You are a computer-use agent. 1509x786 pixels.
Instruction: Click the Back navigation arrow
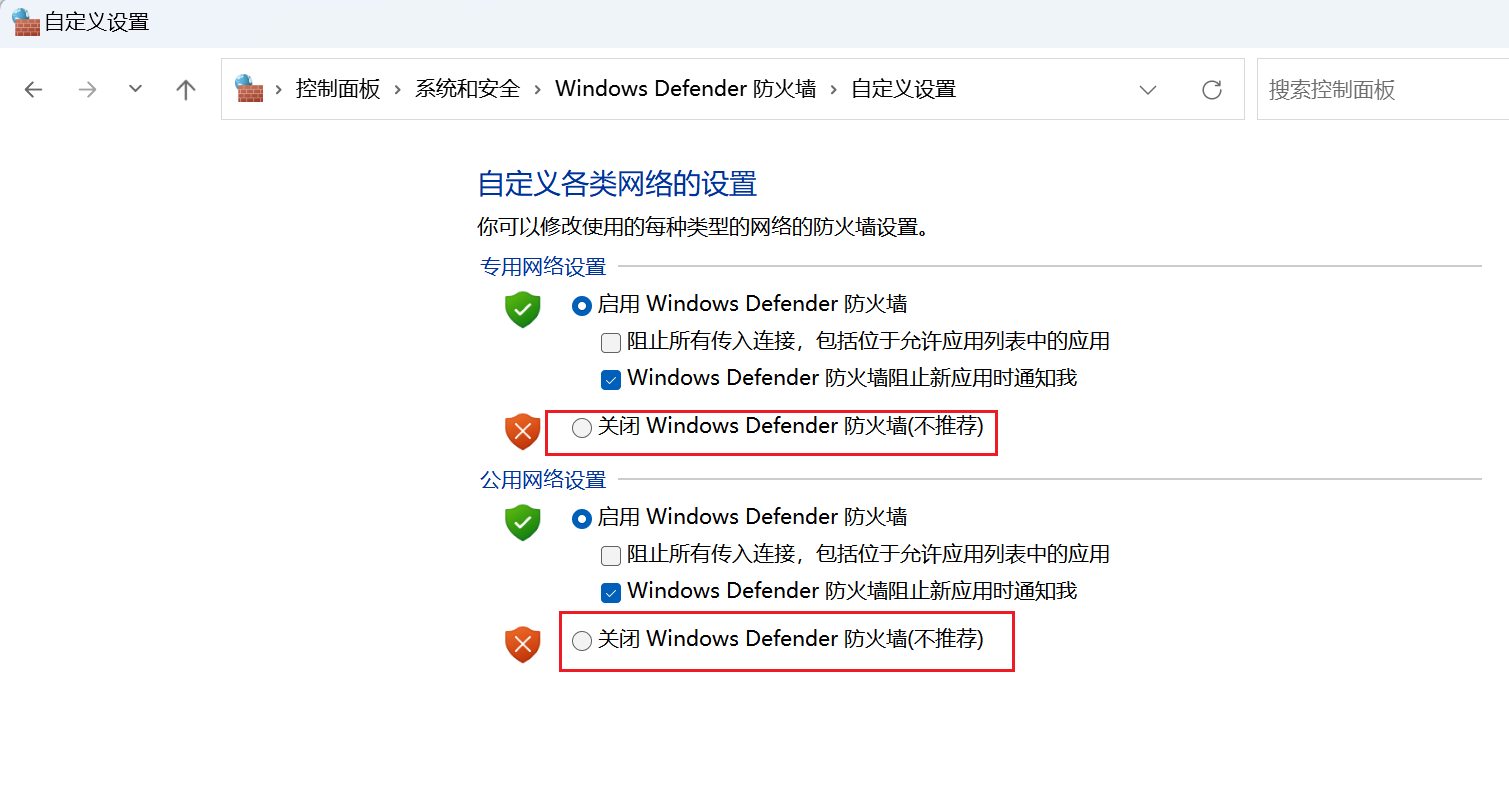[34, 90]
